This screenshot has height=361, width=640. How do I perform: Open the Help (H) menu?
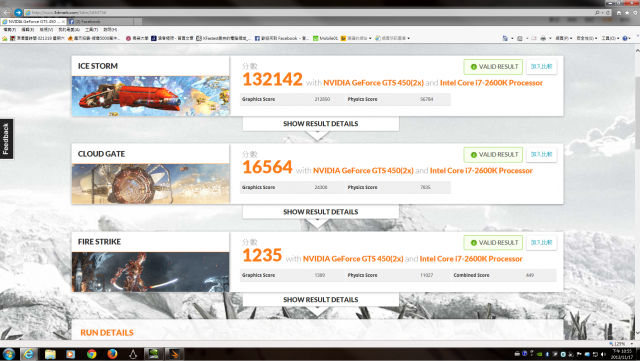coord(110,30)
